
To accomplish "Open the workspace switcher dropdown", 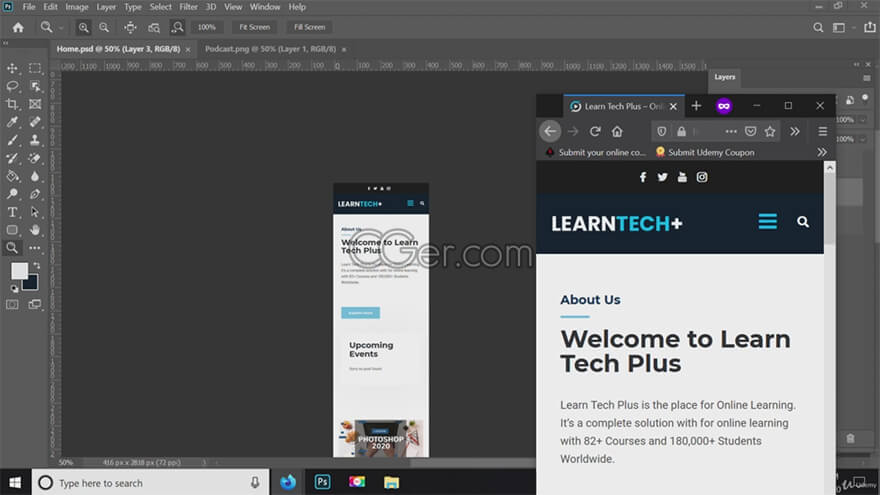I will coord(844,27).
